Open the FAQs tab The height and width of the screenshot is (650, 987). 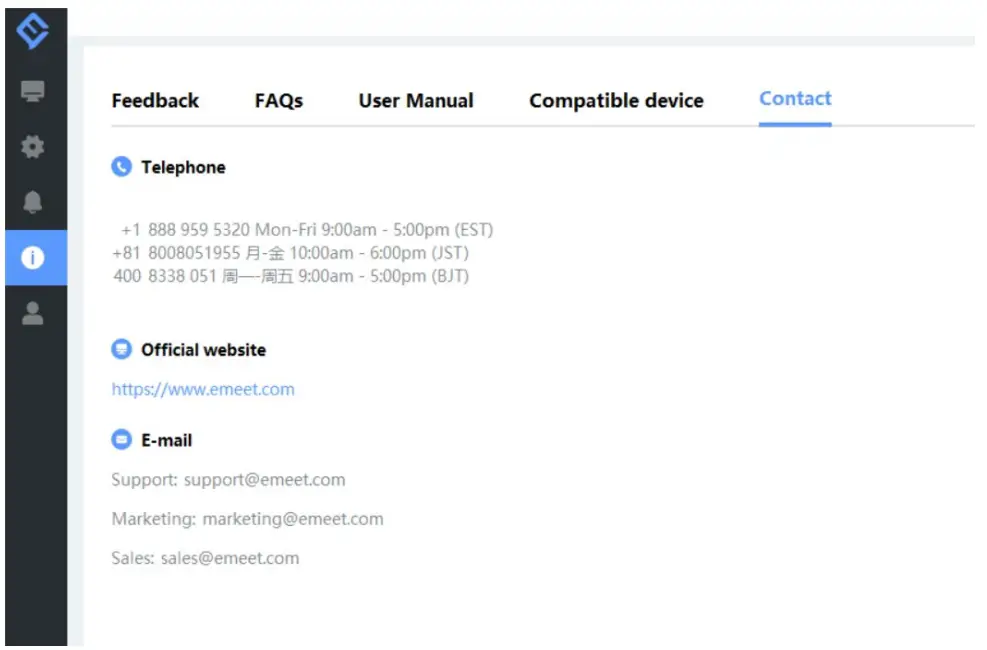[278, 100]
